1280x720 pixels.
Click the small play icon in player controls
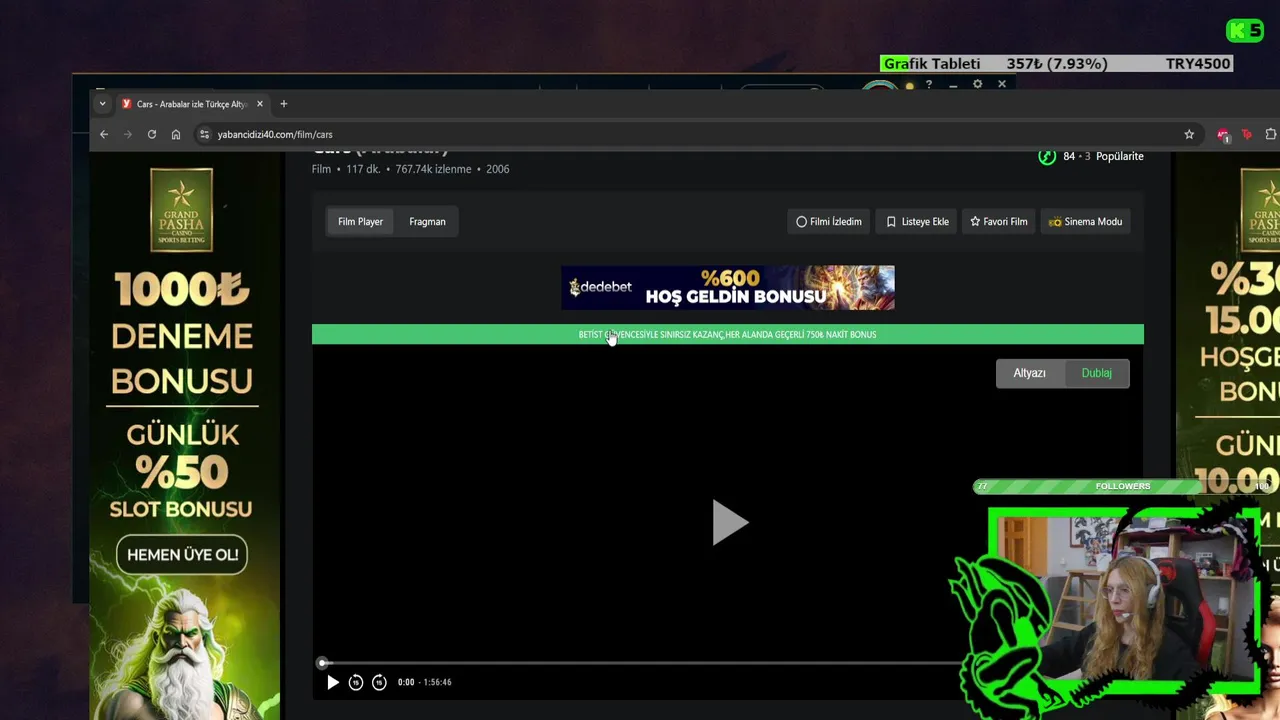pyautogui.click(x=333, y=682)
